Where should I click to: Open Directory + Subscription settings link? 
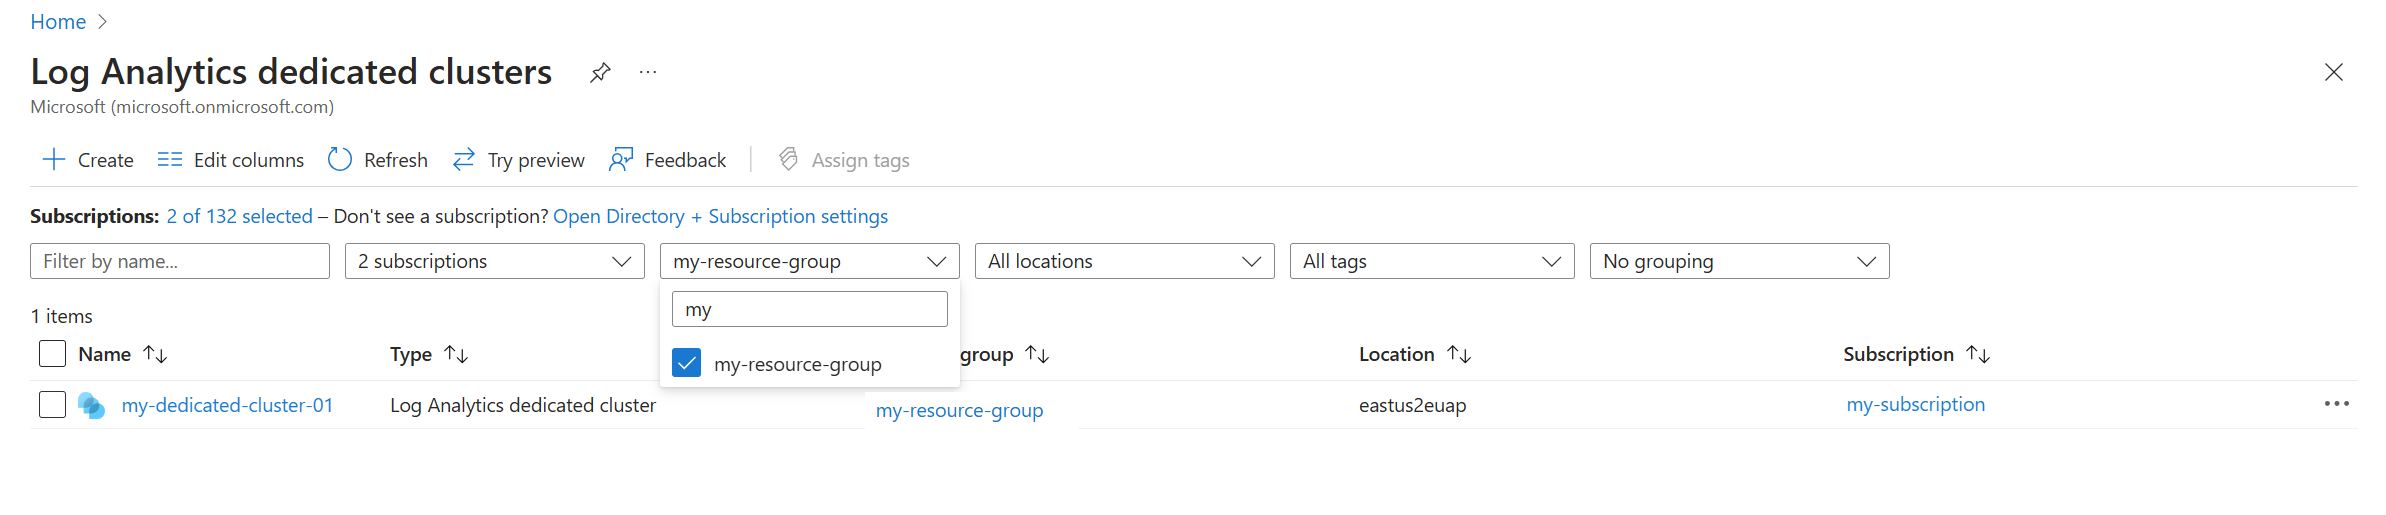[720, 216]
